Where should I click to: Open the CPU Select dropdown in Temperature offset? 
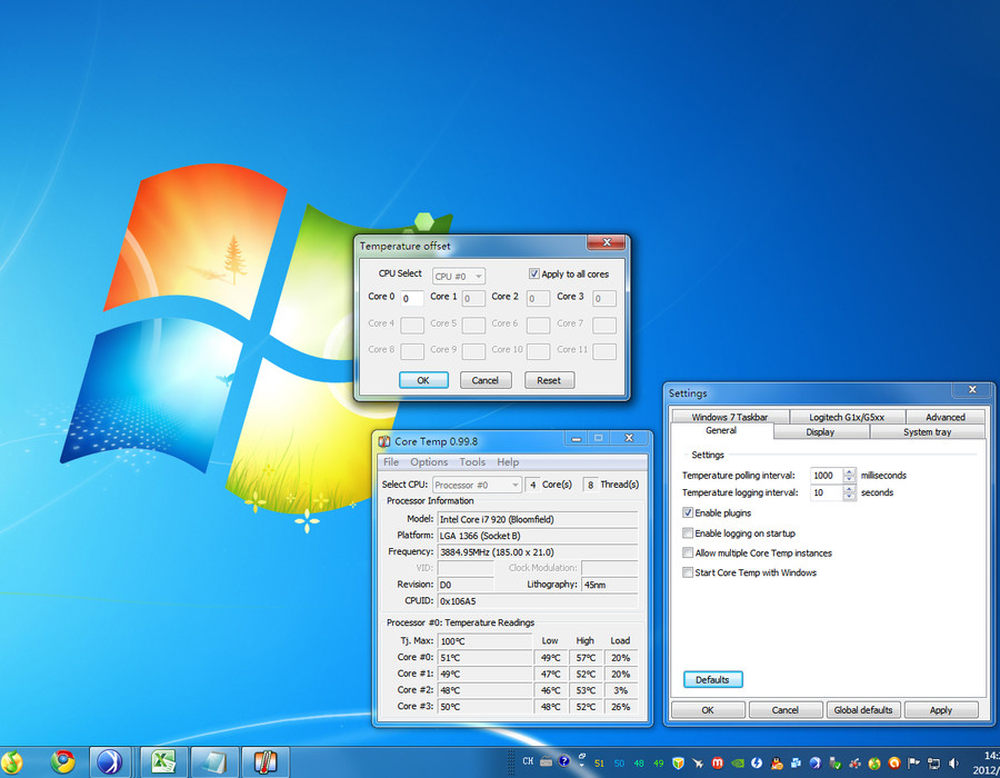(x=459, y=275)
